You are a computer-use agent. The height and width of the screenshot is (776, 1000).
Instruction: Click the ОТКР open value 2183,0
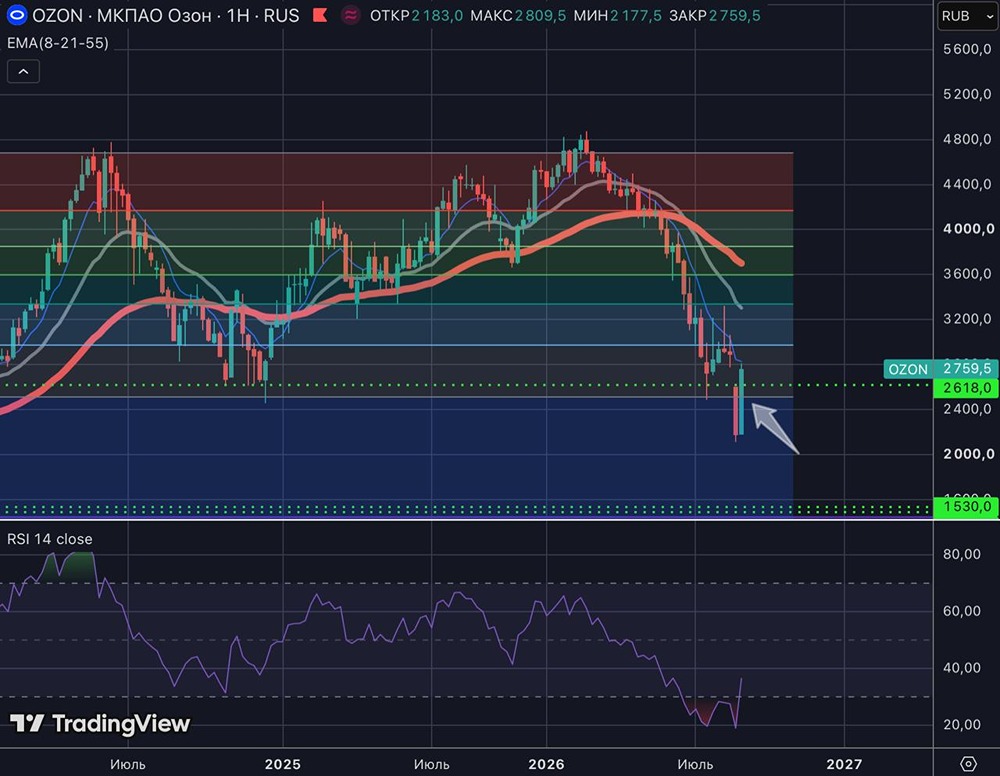pos(437,15)
